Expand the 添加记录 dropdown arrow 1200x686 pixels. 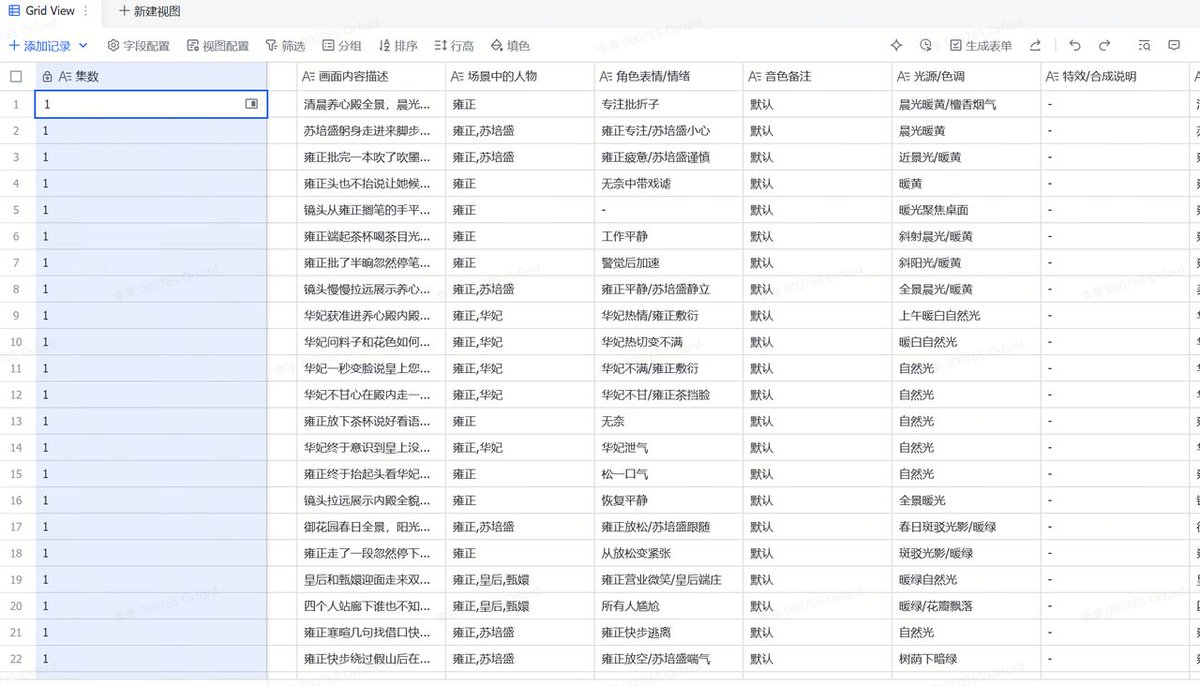tap(83, 45)
